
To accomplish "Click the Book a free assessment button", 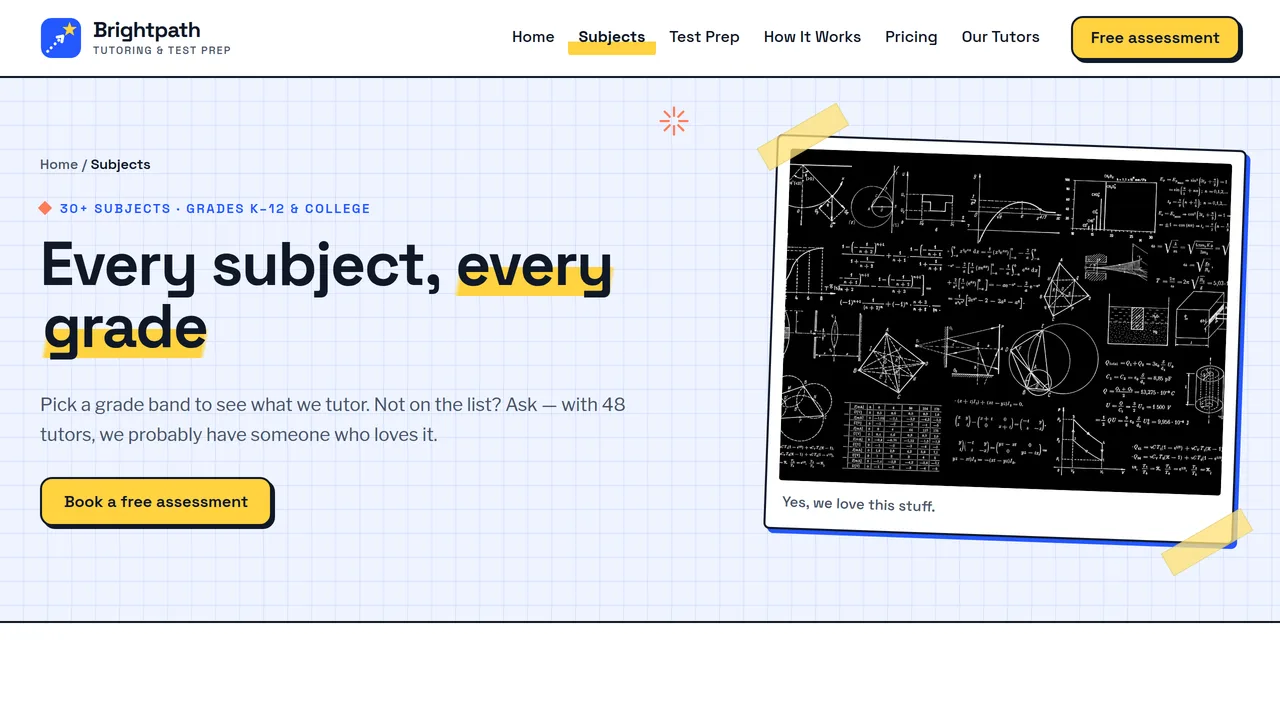I will coord(156,501).
